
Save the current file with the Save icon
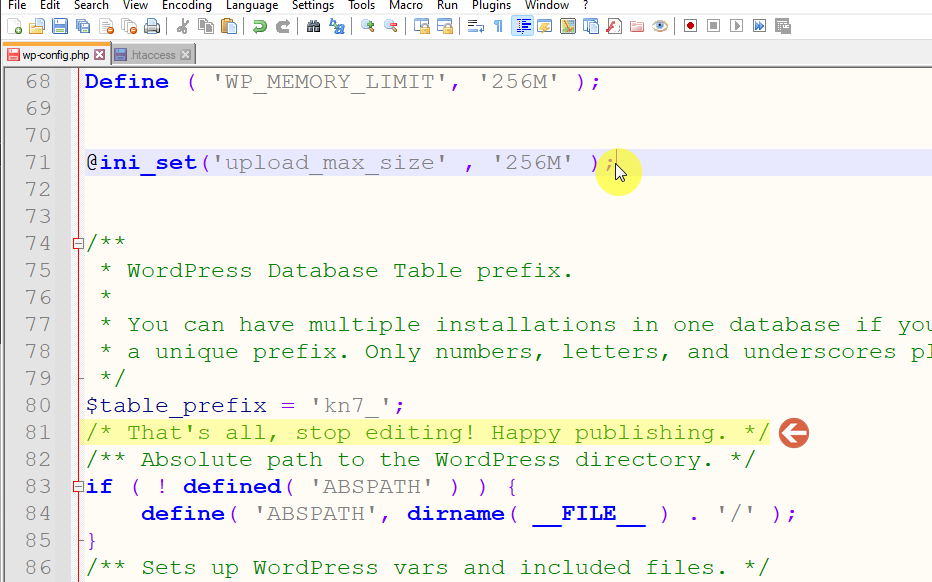pyautogui.click(x=60, y=26)
